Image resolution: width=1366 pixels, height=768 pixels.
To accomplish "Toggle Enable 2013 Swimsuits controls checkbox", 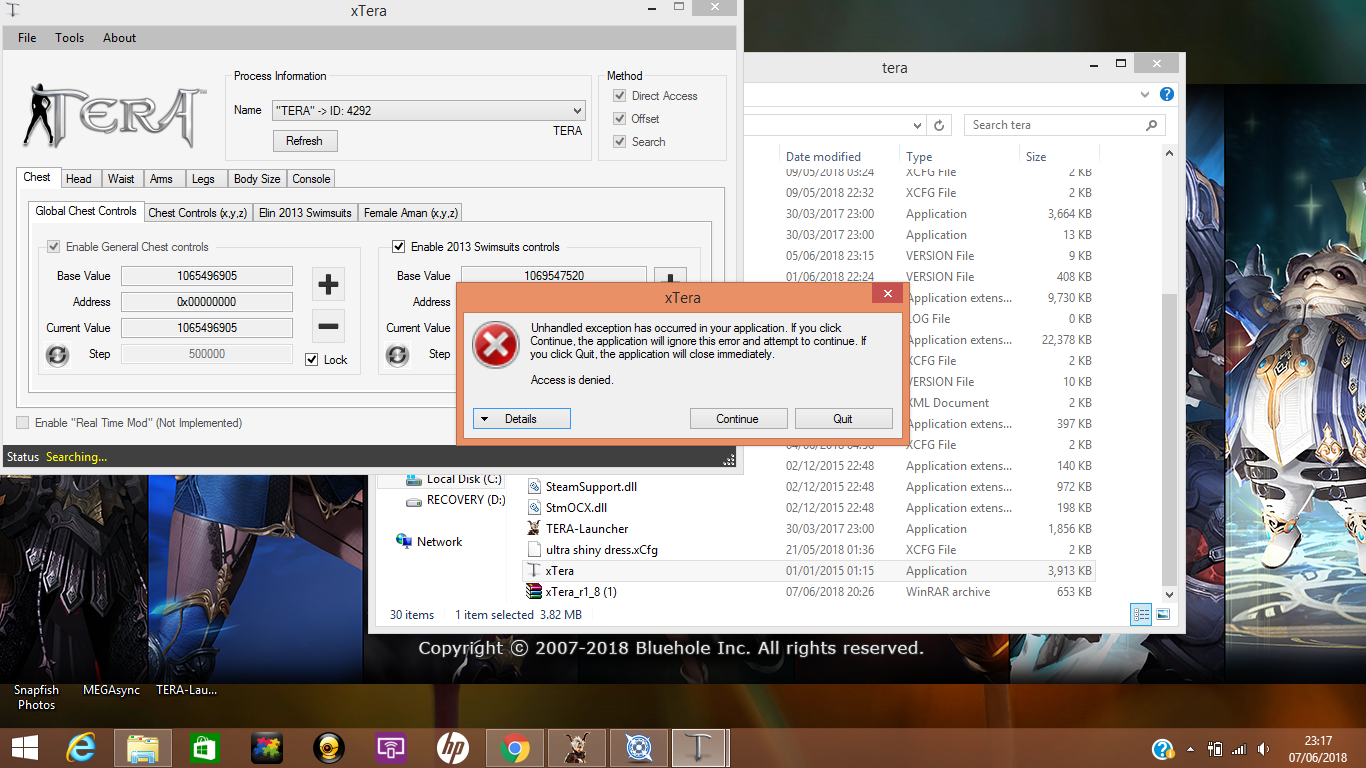I will [x=399, y=247].
